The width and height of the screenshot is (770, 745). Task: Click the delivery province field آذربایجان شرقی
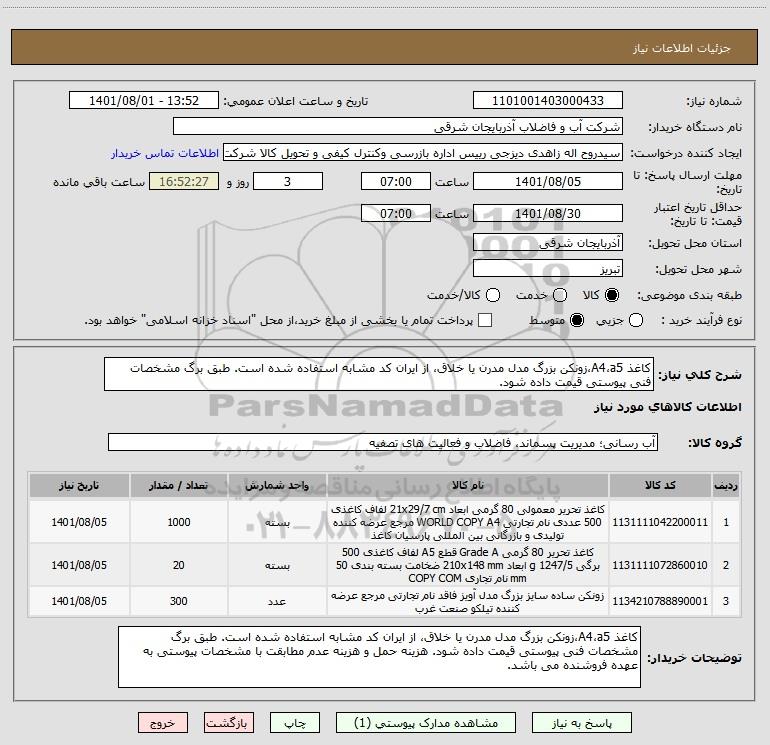[548, 242]
